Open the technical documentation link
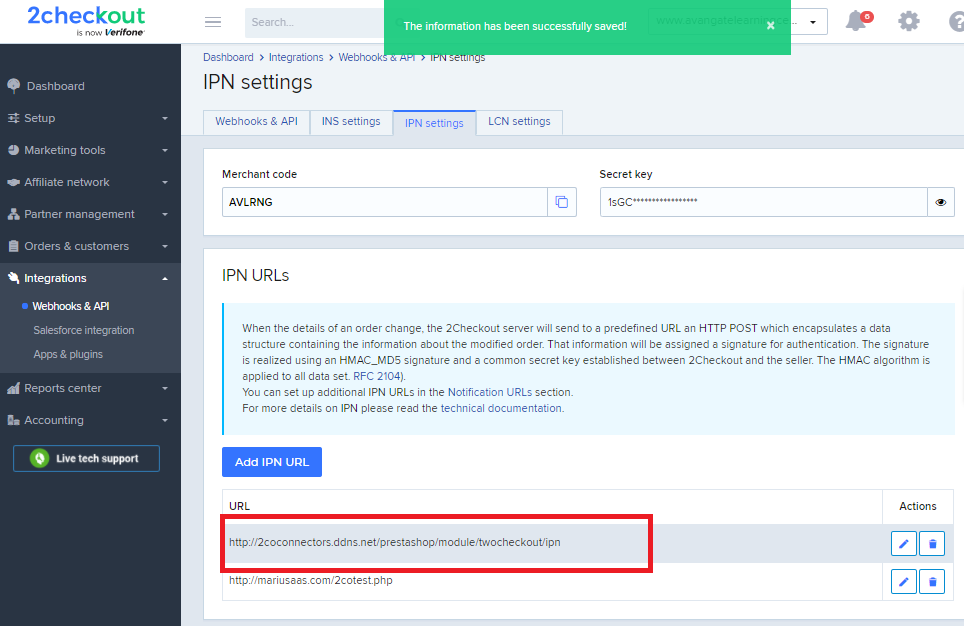This screenshot has height=626, width=964. 501,408
